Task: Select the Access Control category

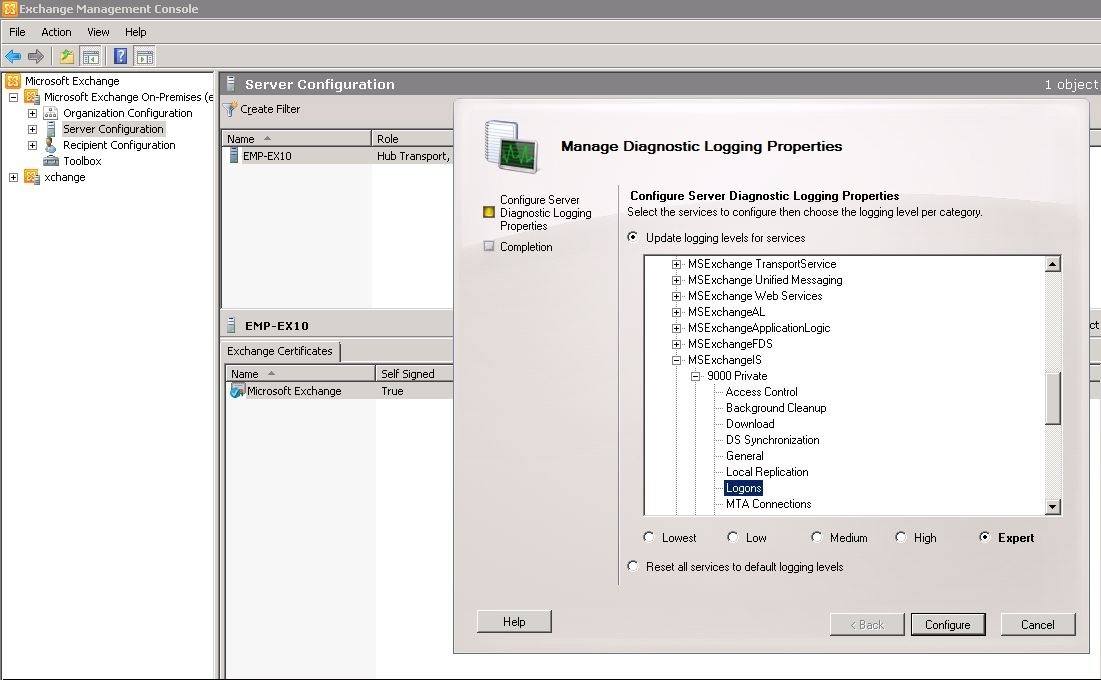Action: coord(761,392)
